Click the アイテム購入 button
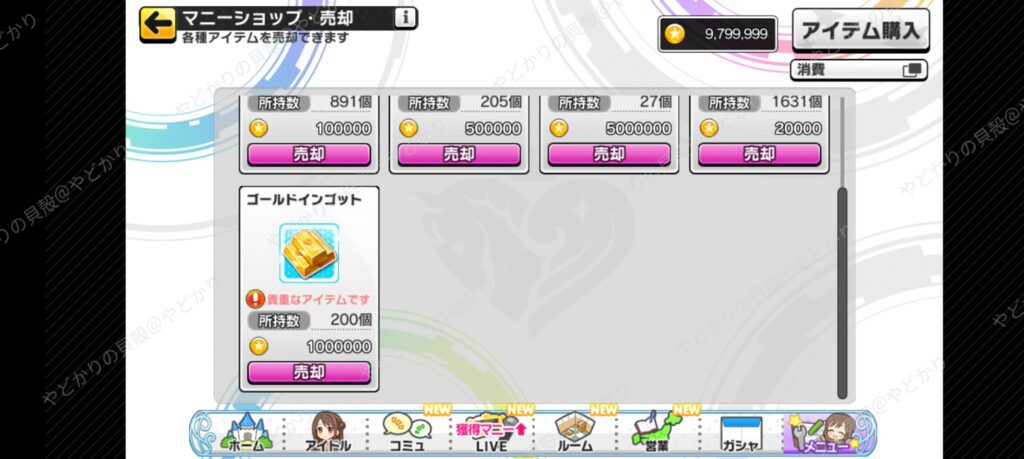Screen dimensions: 1024x459 [861, 30]
